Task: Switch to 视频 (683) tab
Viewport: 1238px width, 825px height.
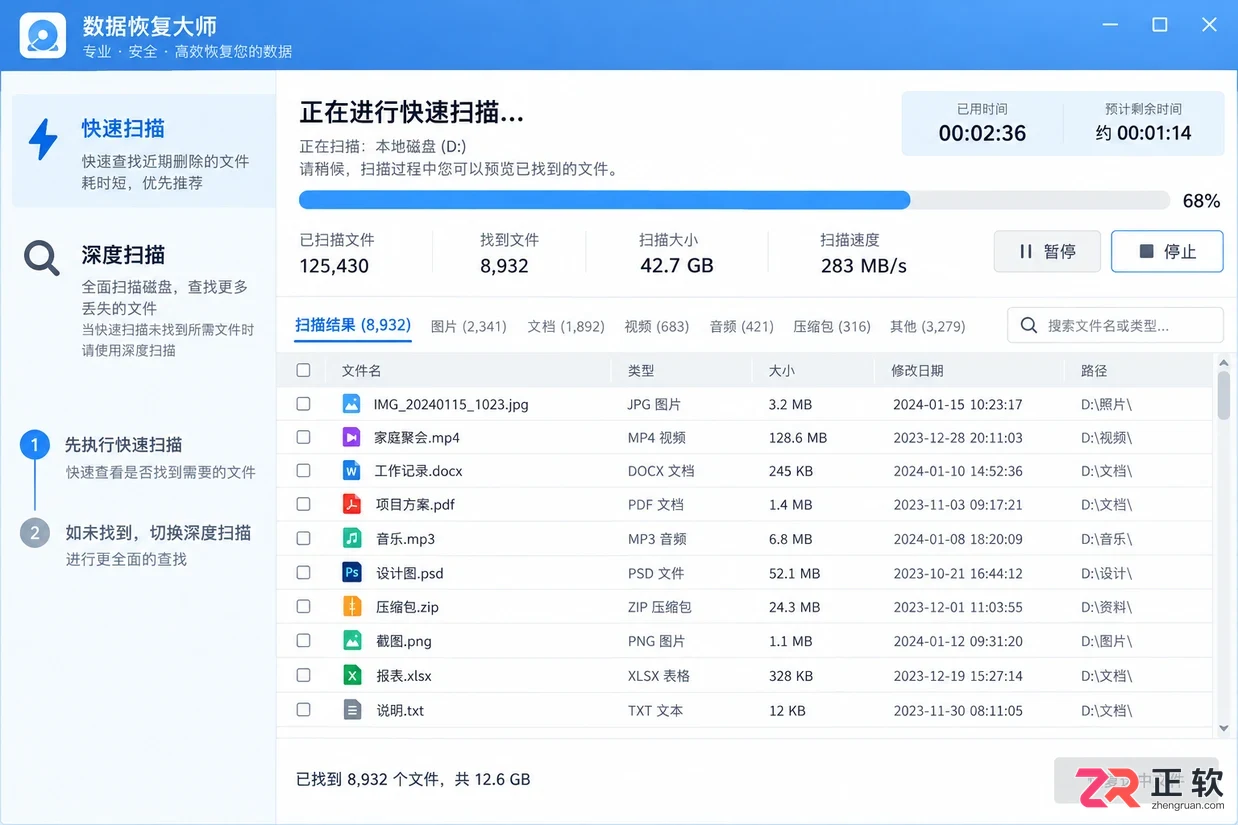Action: [x=656, y=326]
